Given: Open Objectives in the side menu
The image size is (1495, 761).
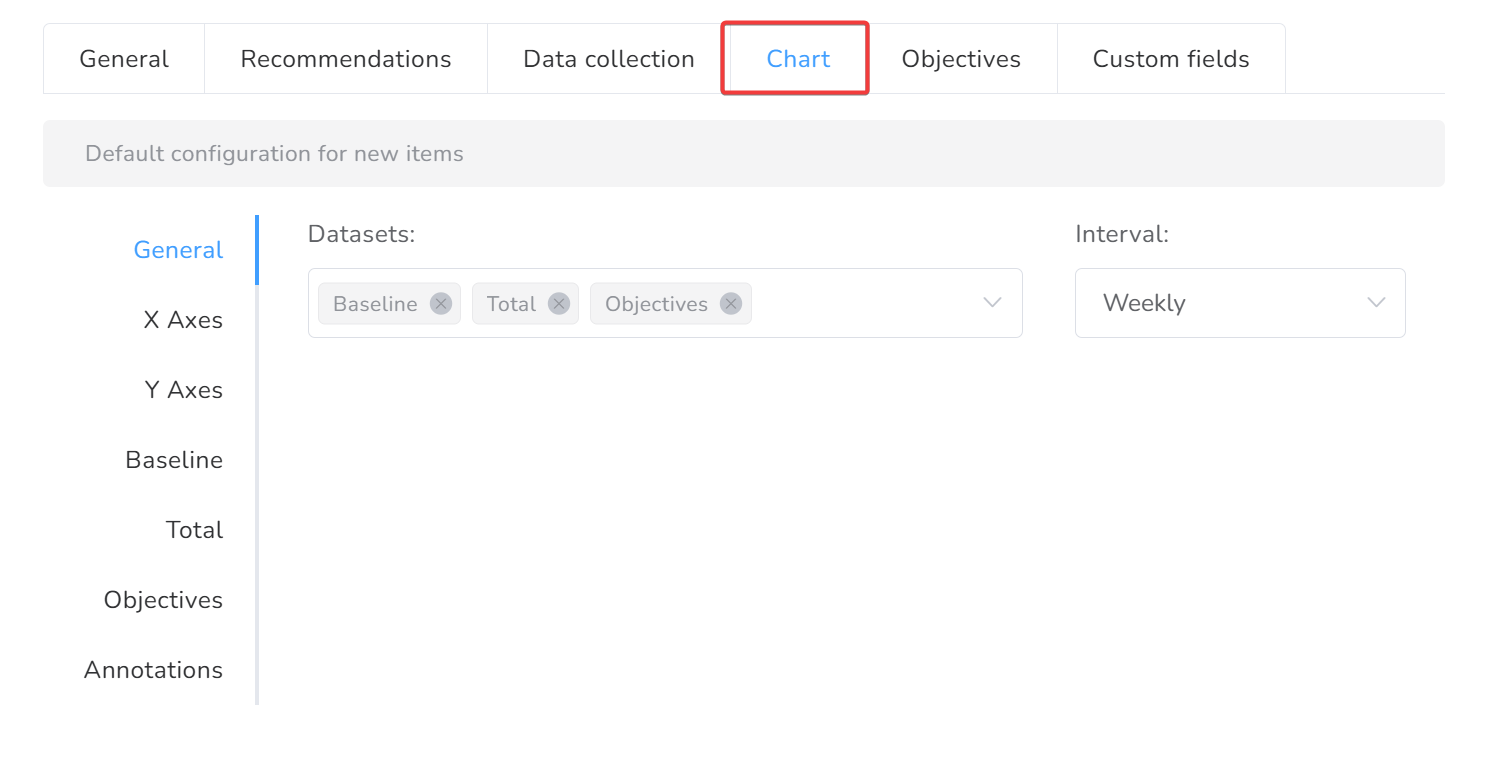Looking at the screenshot, I should point(163,600).
